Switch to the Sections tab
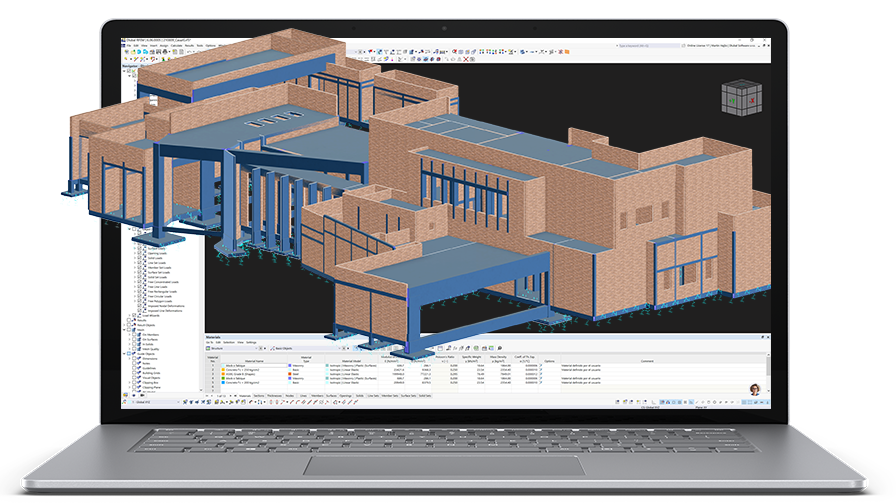 (259, 395)
